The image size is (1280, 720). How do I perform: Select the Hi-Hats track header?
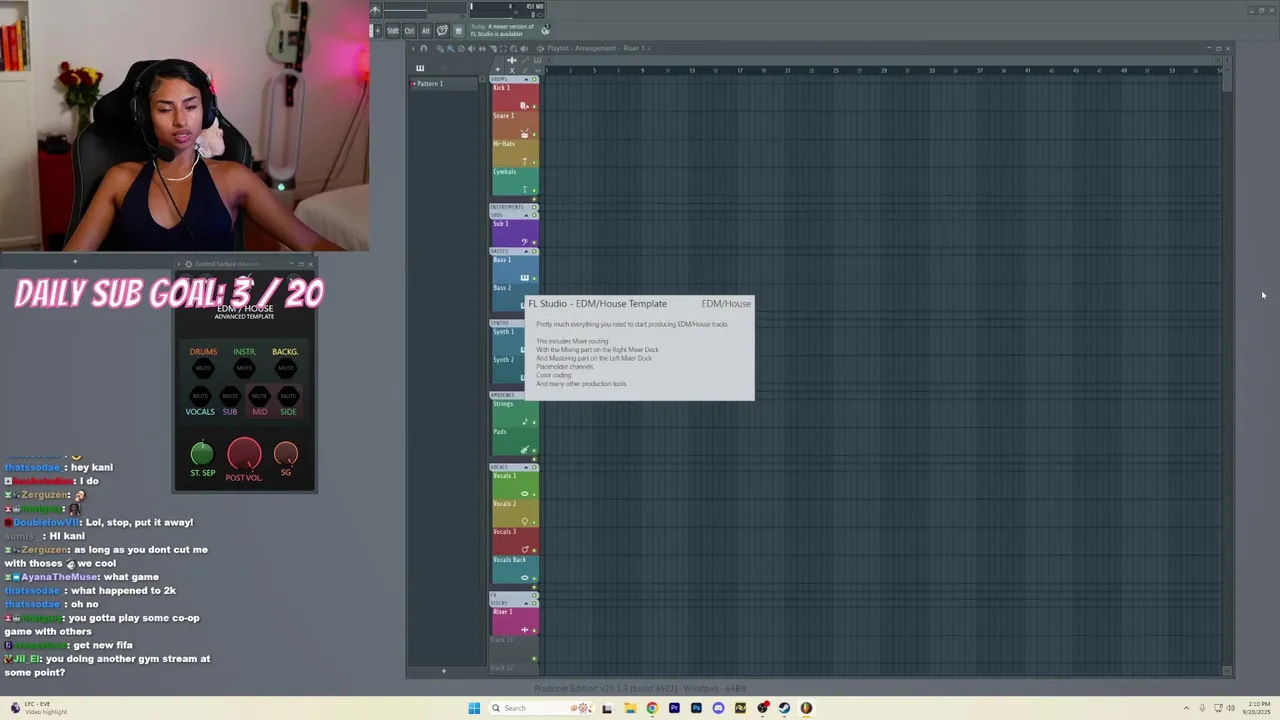(x=514, y=153)
